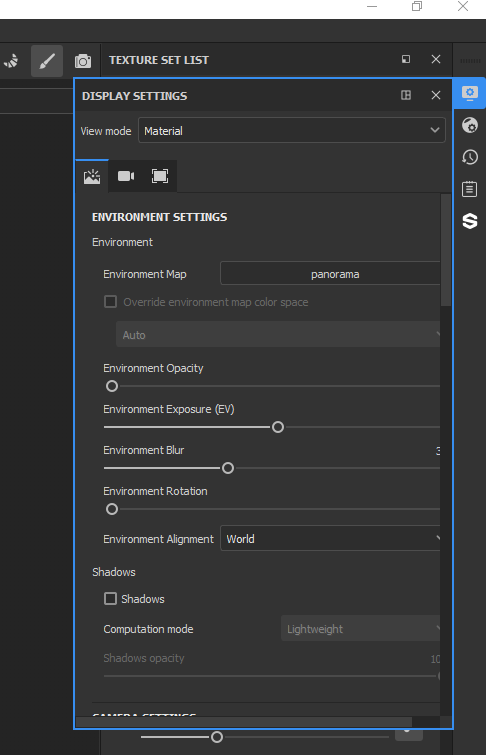The height and width of the screenshot is (755, 486).
Task: Switch to the camera settings tab
Action: 126,176
